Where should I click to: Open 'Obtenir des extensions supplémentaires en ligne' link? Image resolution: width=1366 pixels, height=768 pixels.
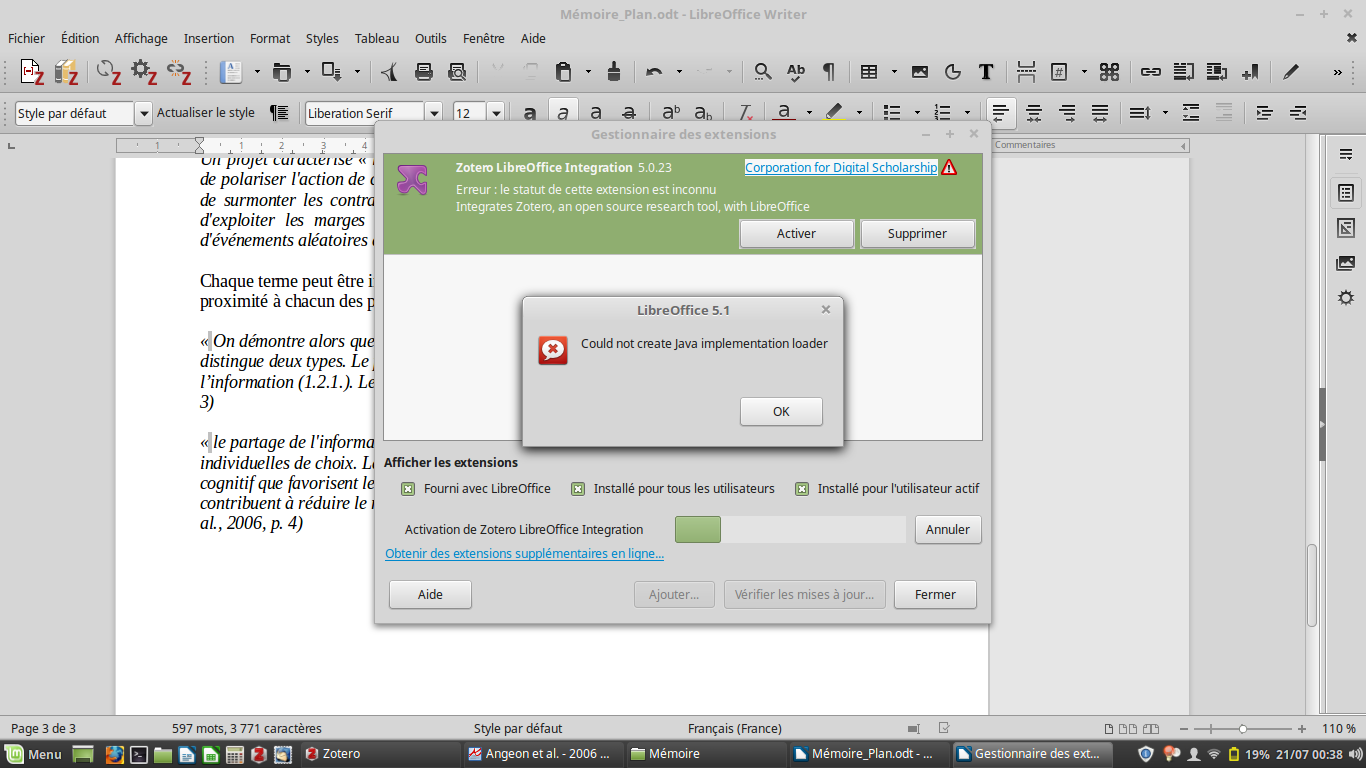pyautogui.click(x=524, y=554)
